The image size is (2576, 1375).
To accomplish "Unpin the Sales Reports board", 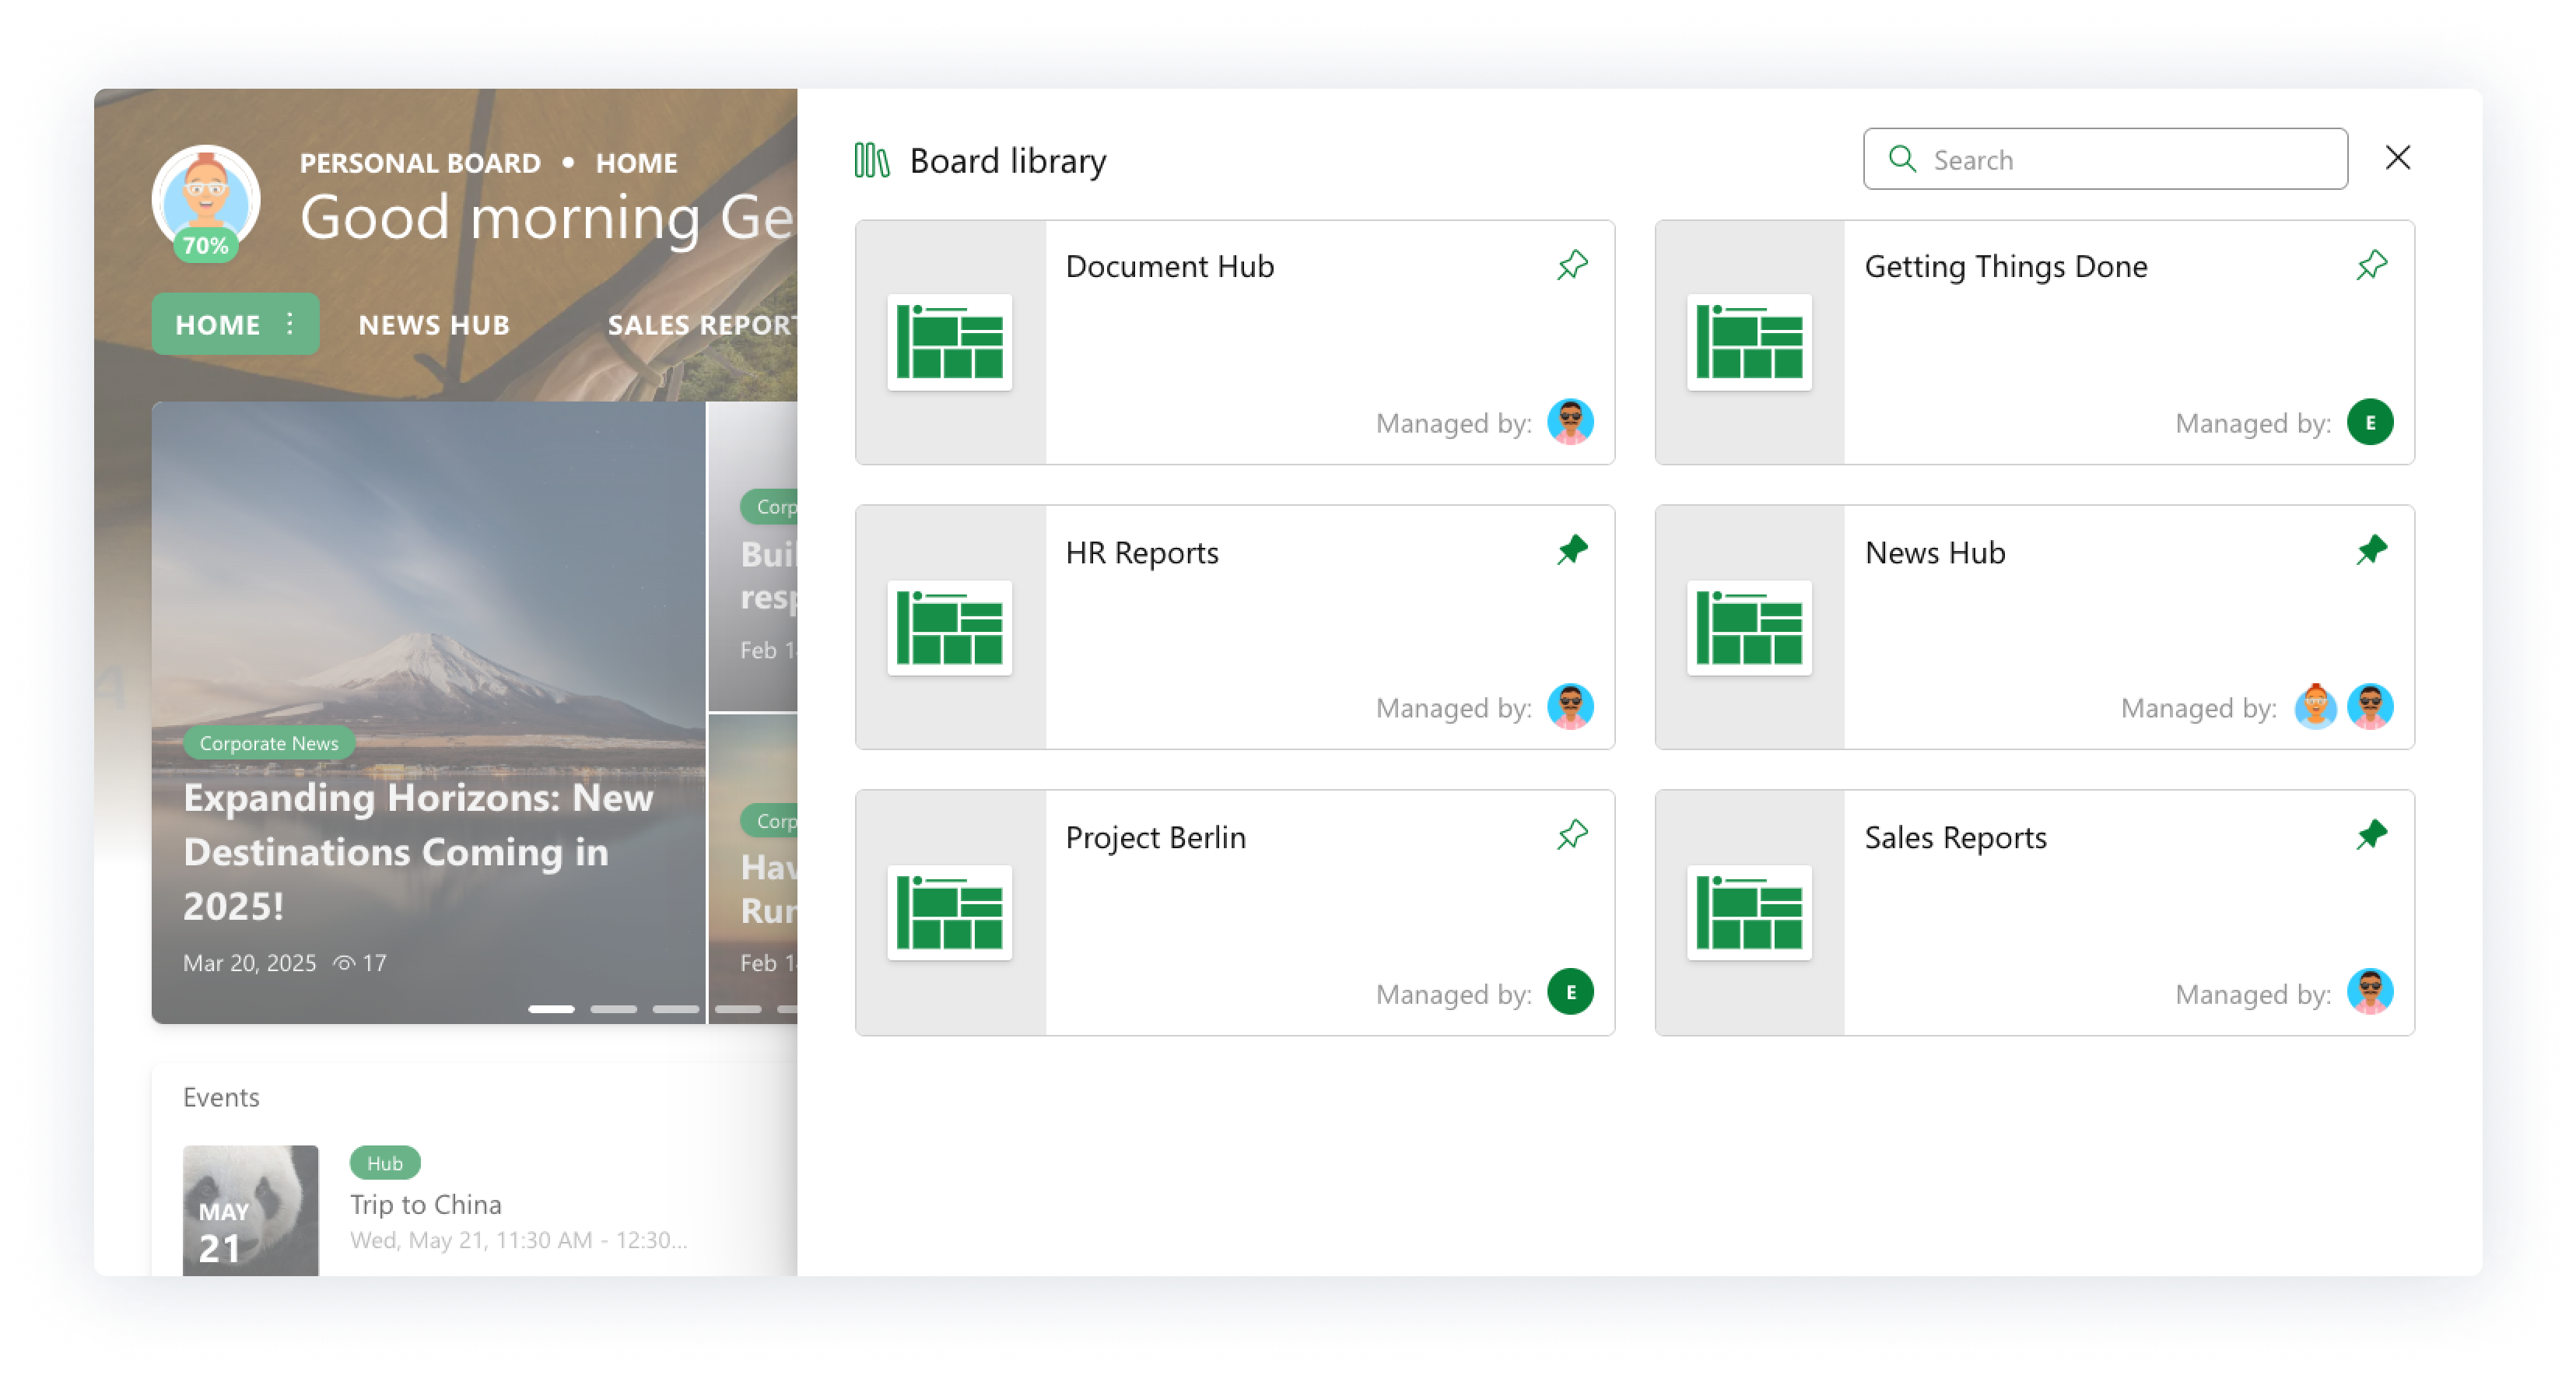I will (2371, 835).
